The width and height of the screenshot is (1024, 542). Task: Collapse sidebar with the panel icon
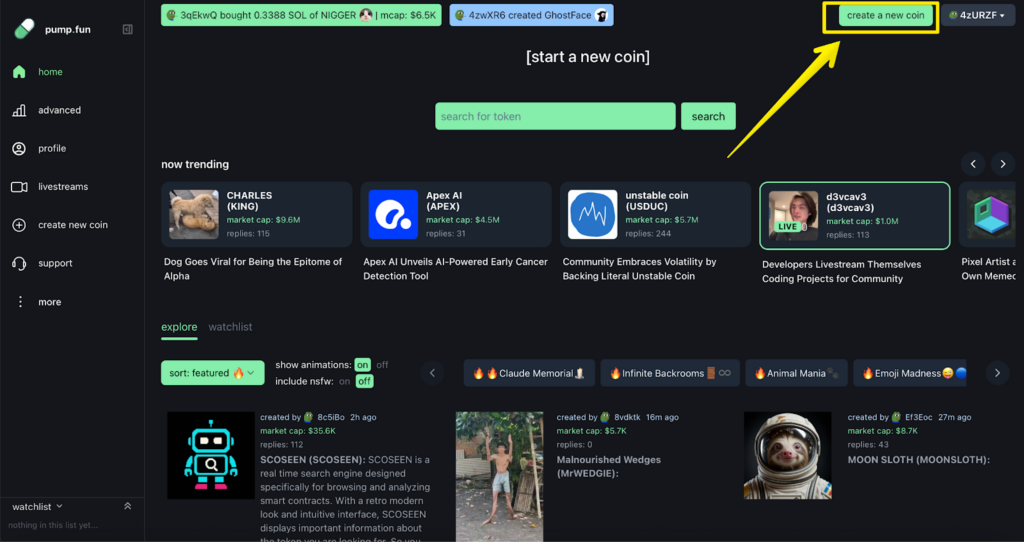(128, 29)
